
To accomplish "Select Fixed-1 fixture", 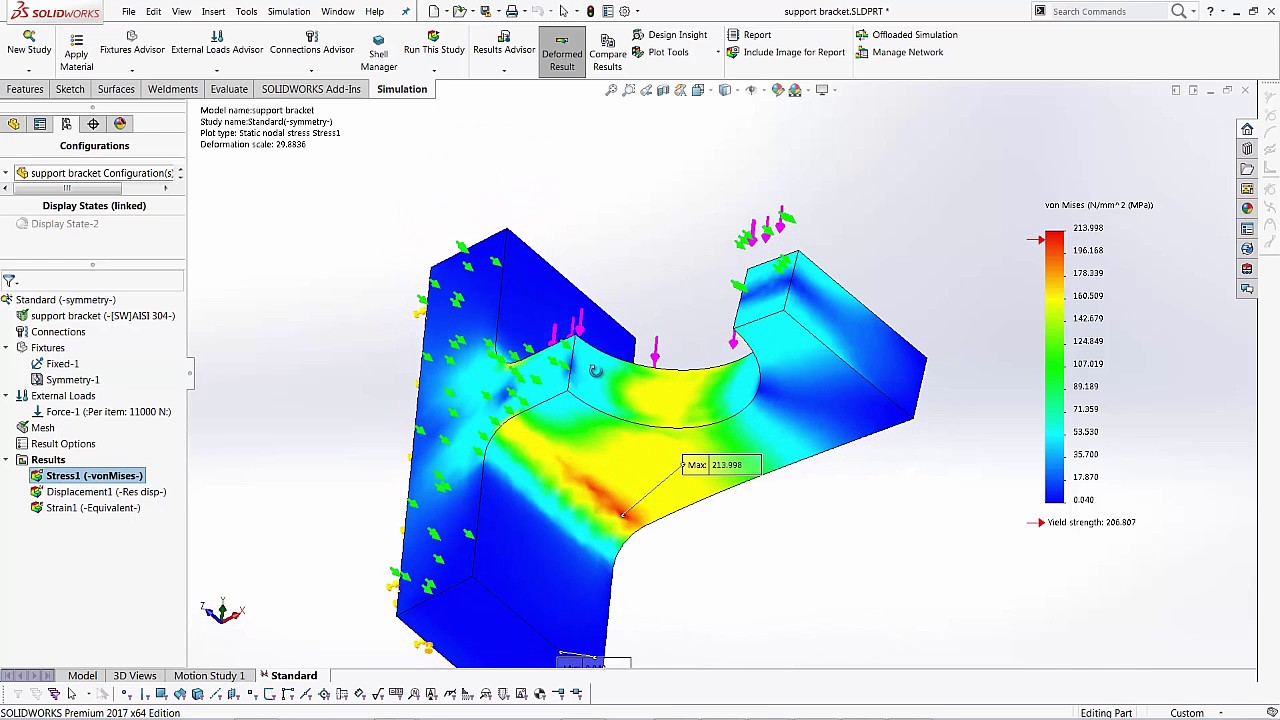I will coord(54,364).
